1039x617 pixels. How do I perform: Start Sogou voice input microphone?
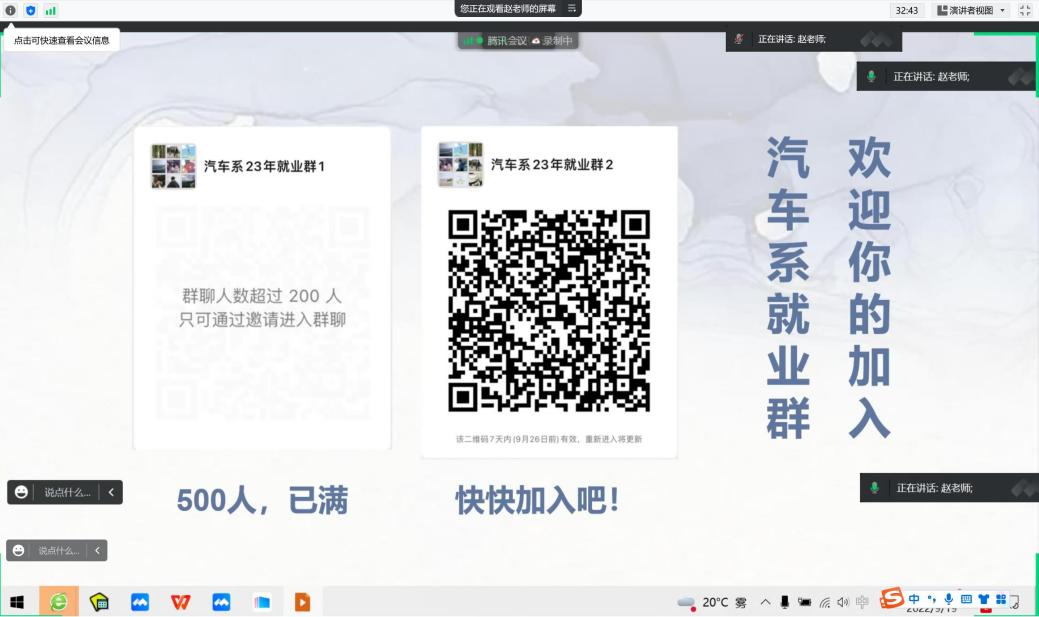[x=949, y=599]
